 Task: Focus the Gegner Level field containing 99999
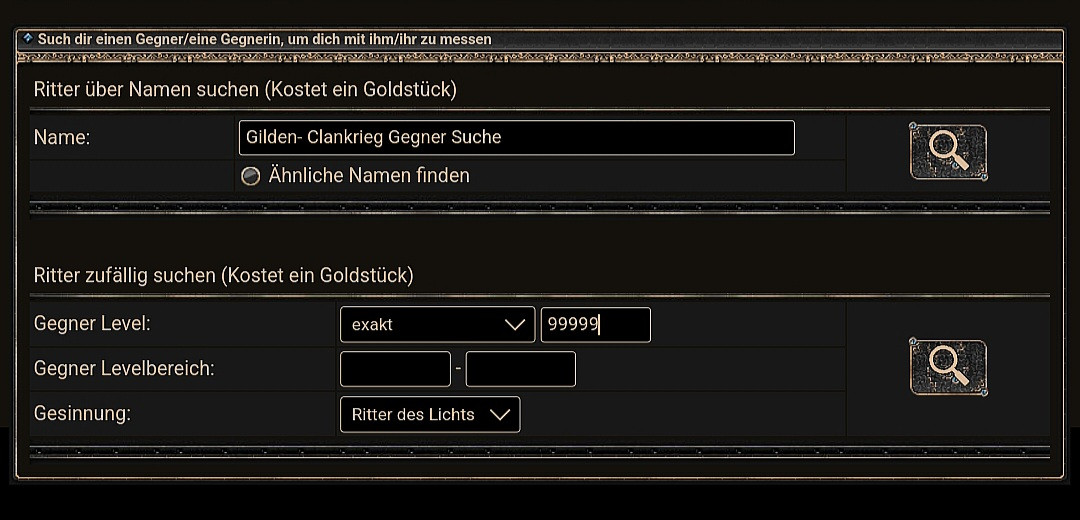[x=595, y=325]
